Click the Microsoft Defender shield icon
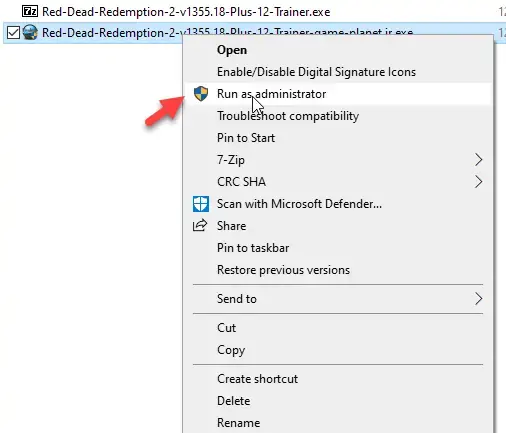 [x=201, y=204]
